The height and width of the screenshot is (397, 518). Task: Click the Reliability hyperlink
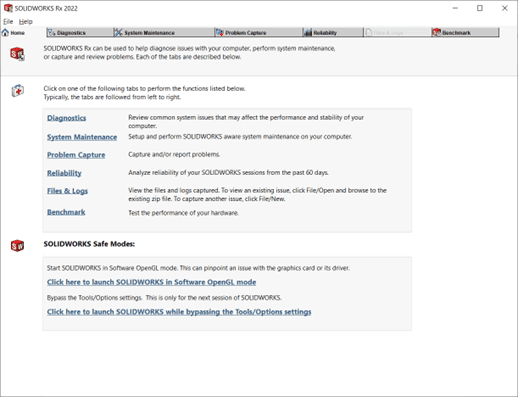[64, 173]
